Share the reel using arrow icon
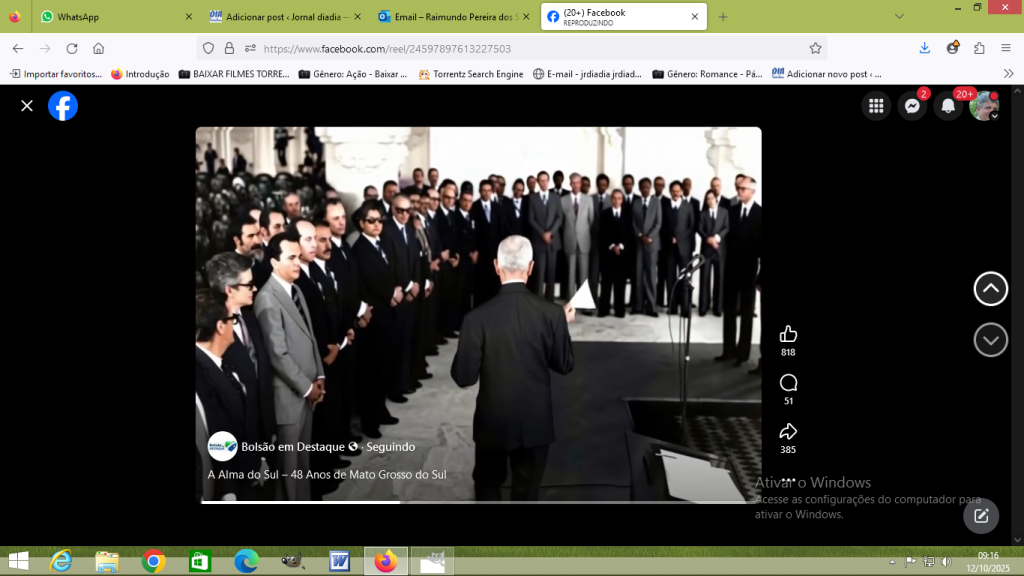Image resolution: width=1024 pixels, height=576 pixels. (788, 432)
